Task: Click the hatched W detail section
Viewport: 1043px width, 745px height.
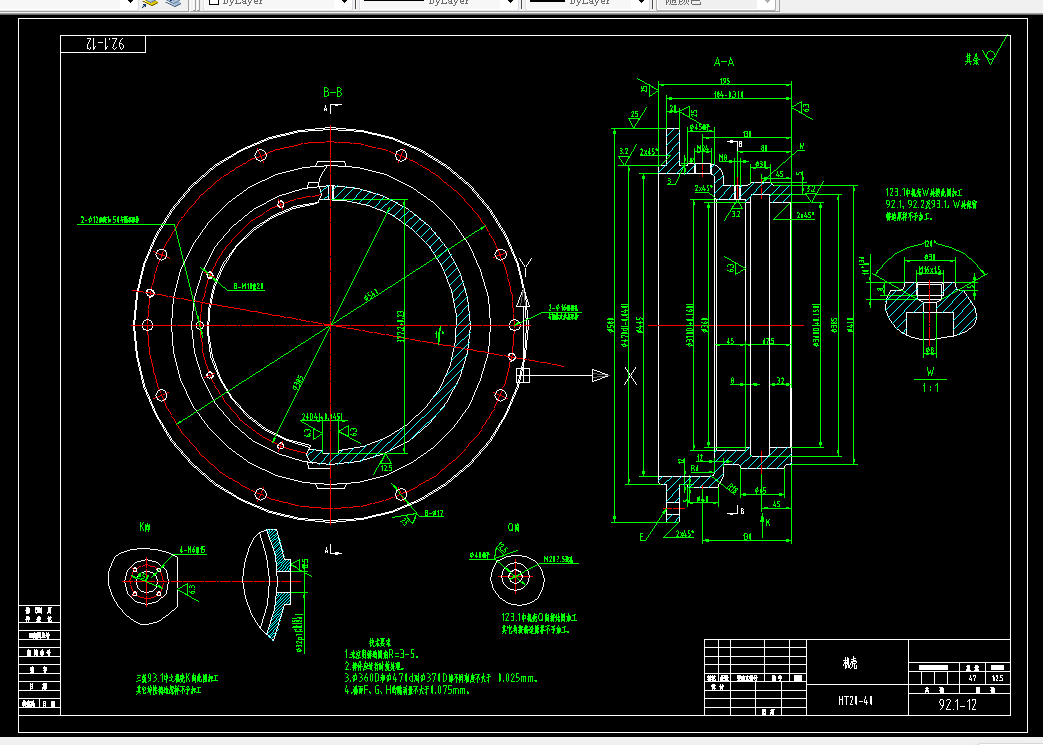Action: (931, 309)
